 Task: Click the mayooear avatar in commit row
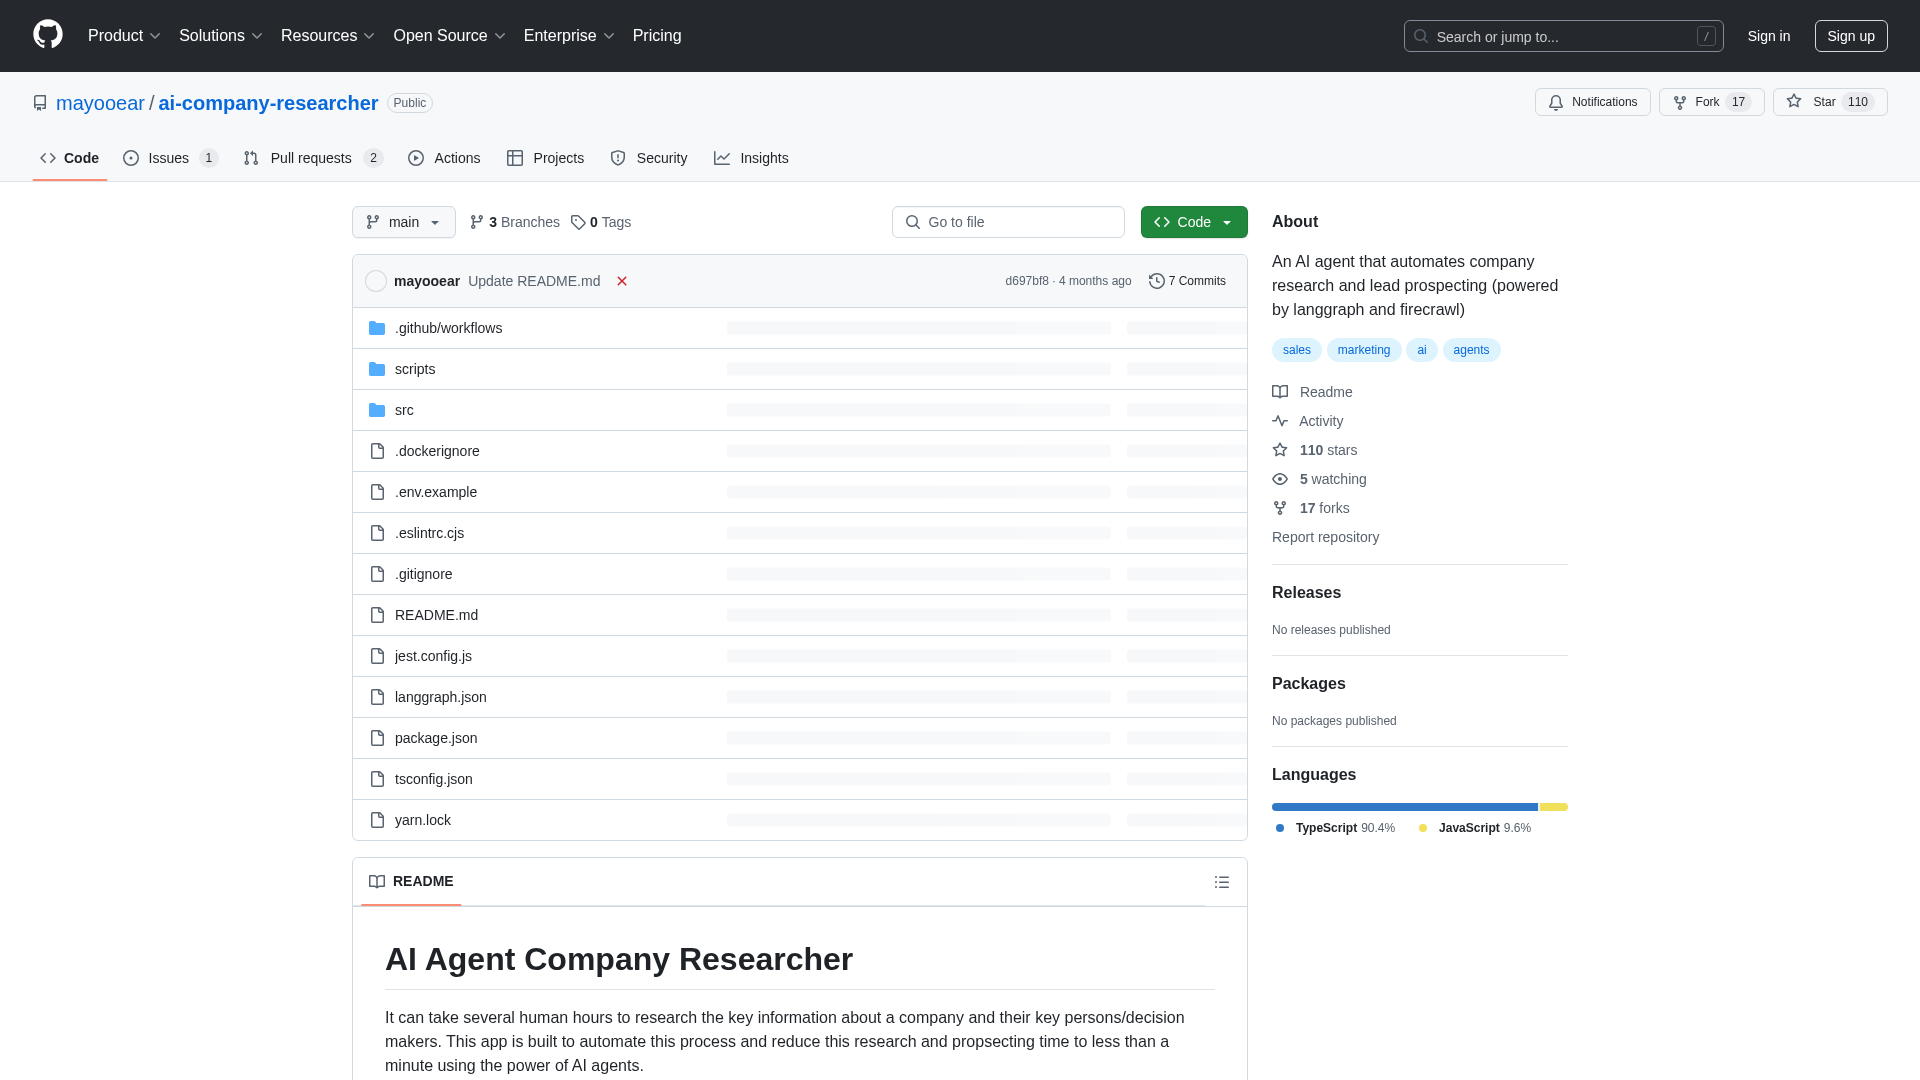[376, 281]
